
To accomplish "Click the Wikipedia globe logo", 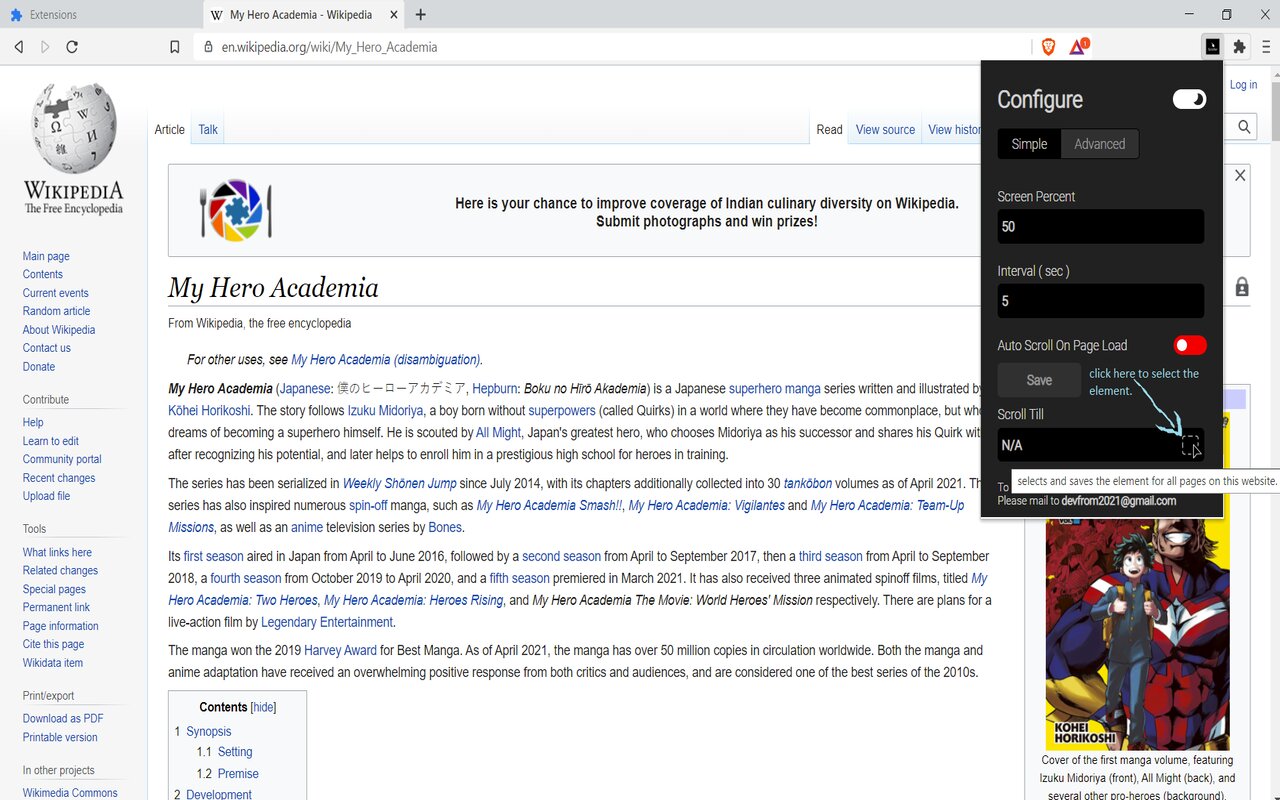I will click(74, 127).
